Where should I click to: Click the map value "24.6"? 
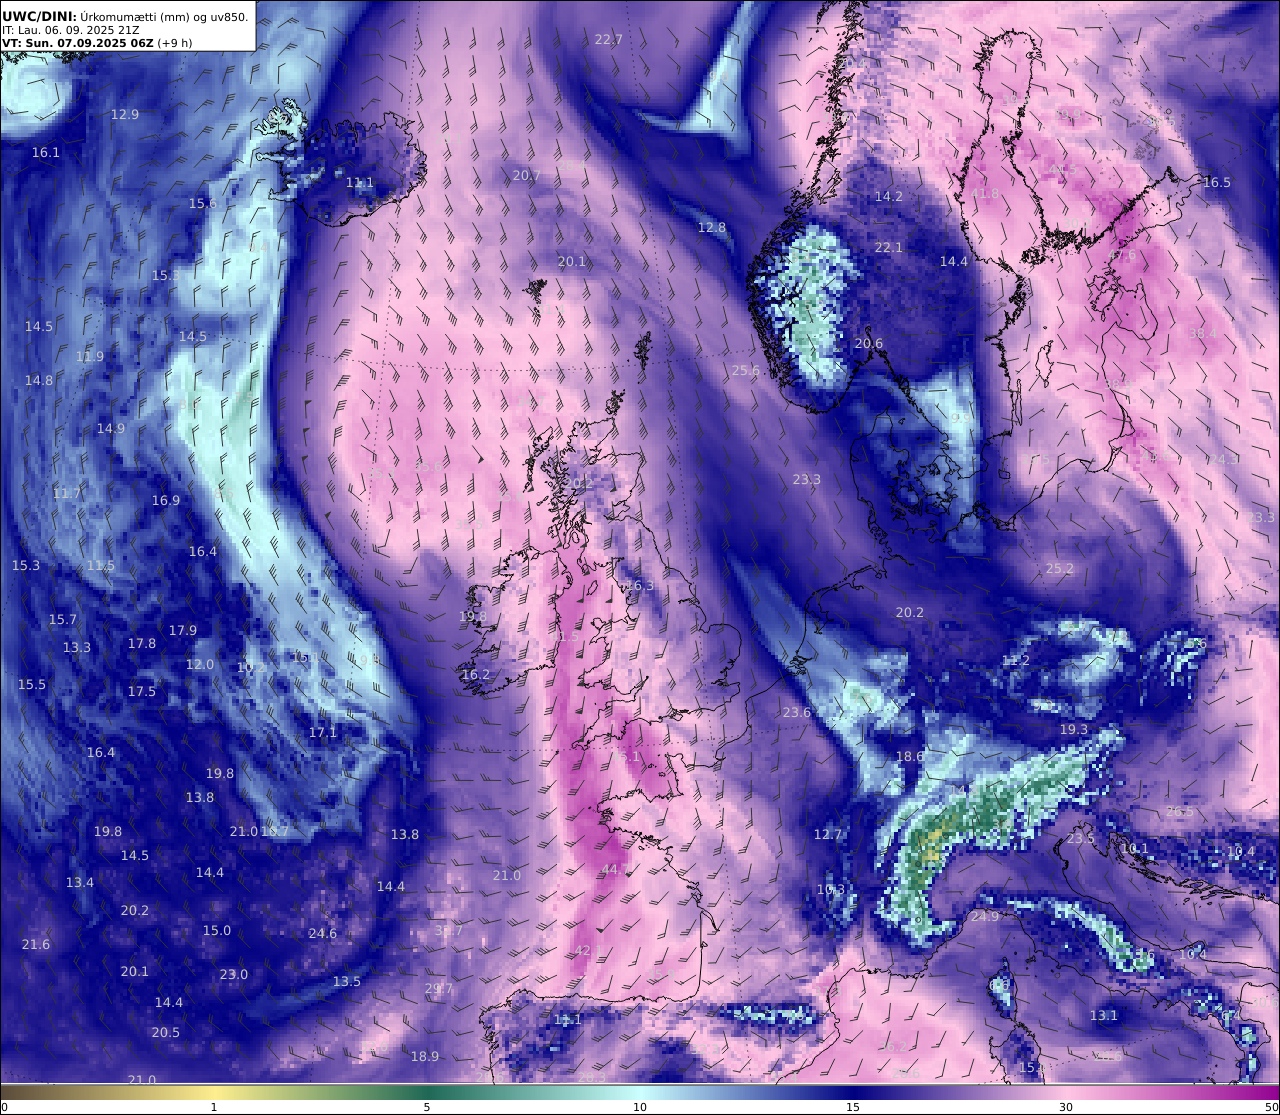[323, 934]
